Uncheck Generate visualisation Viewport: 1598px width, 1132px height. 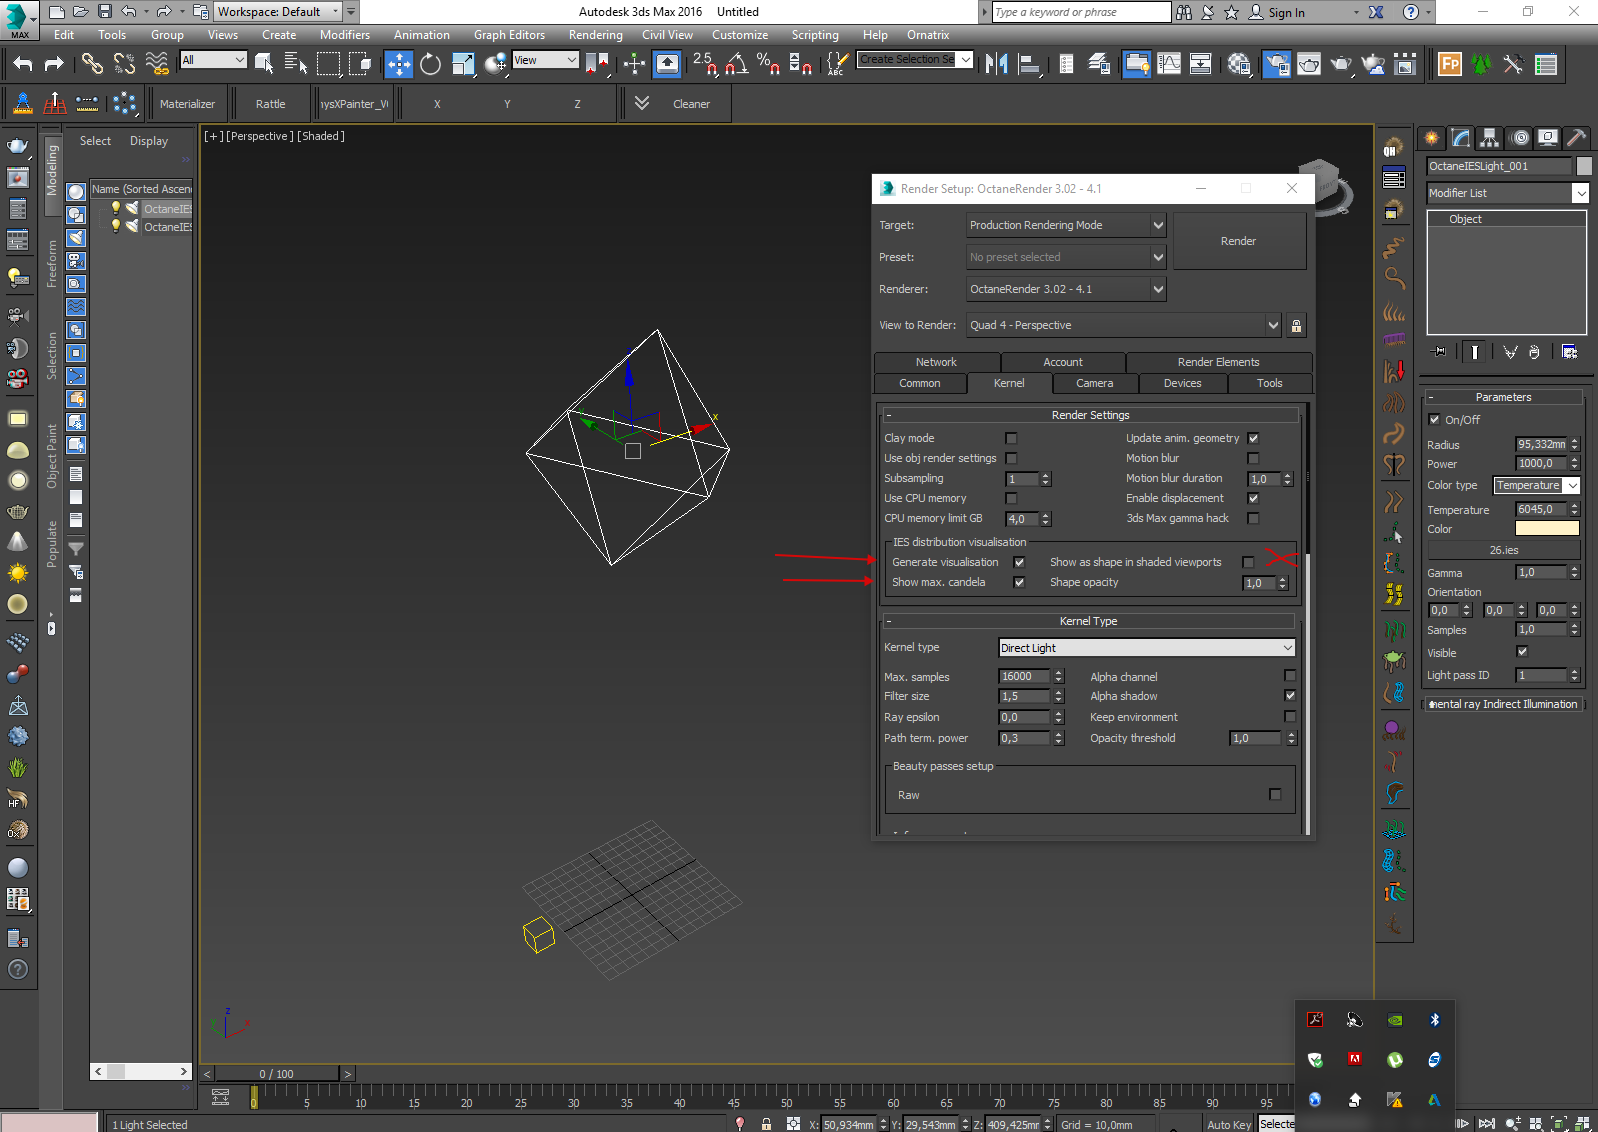point(1019,562)
